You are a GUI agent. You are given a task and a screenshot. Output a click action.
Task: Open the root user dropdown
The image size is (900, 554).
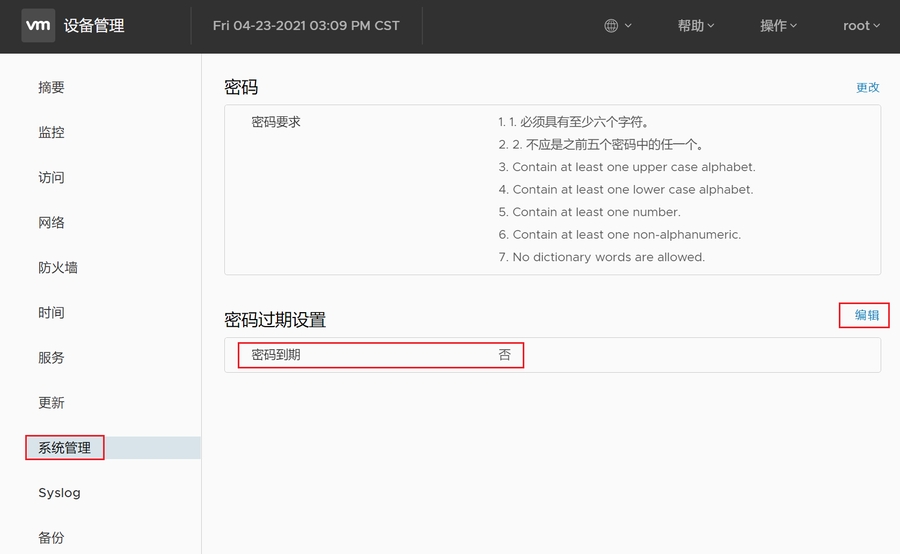(x=861, y=26)
